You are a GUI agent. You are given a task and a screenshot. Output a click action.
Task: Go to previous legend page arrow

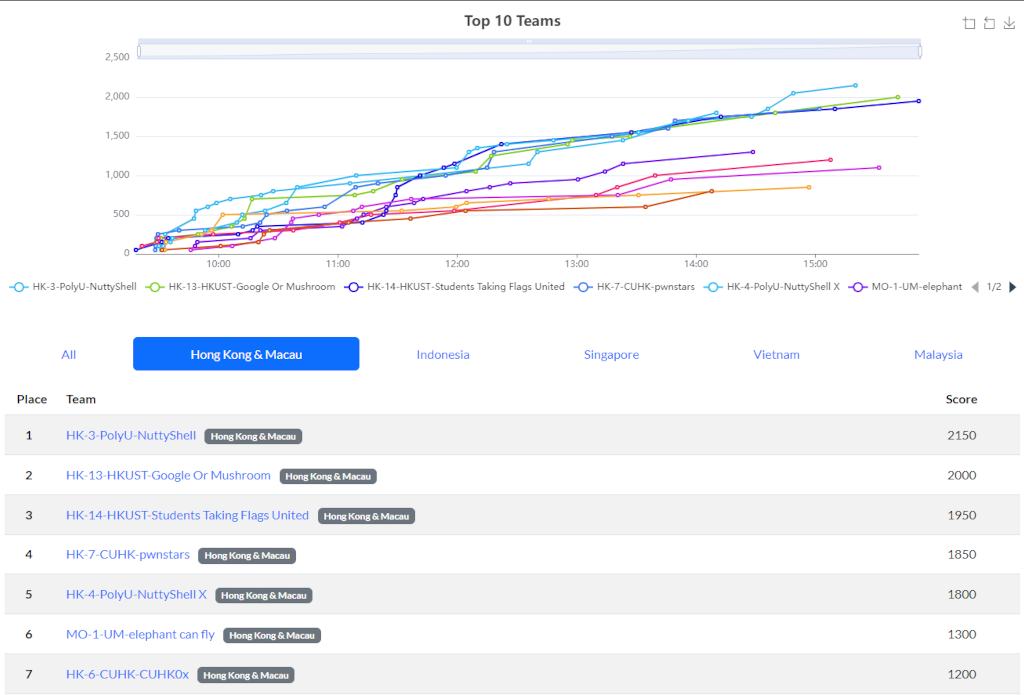976,287
